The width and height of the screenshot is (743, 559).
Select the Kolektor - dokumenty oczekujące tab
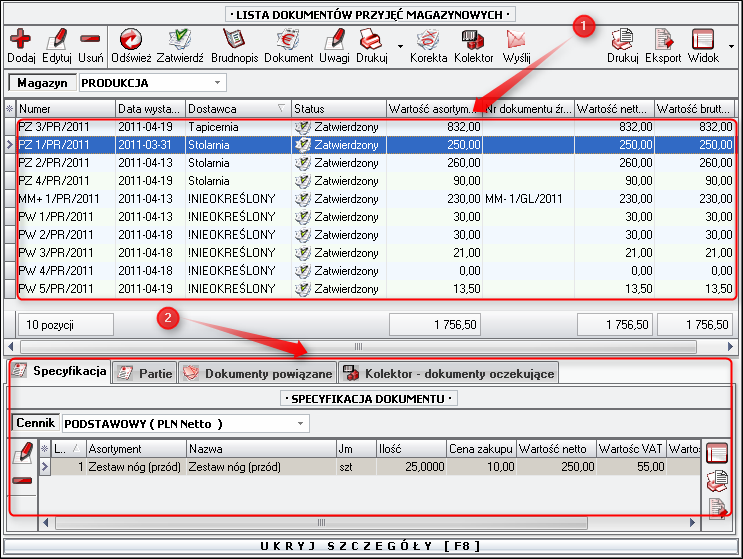[x=449, y=373]
